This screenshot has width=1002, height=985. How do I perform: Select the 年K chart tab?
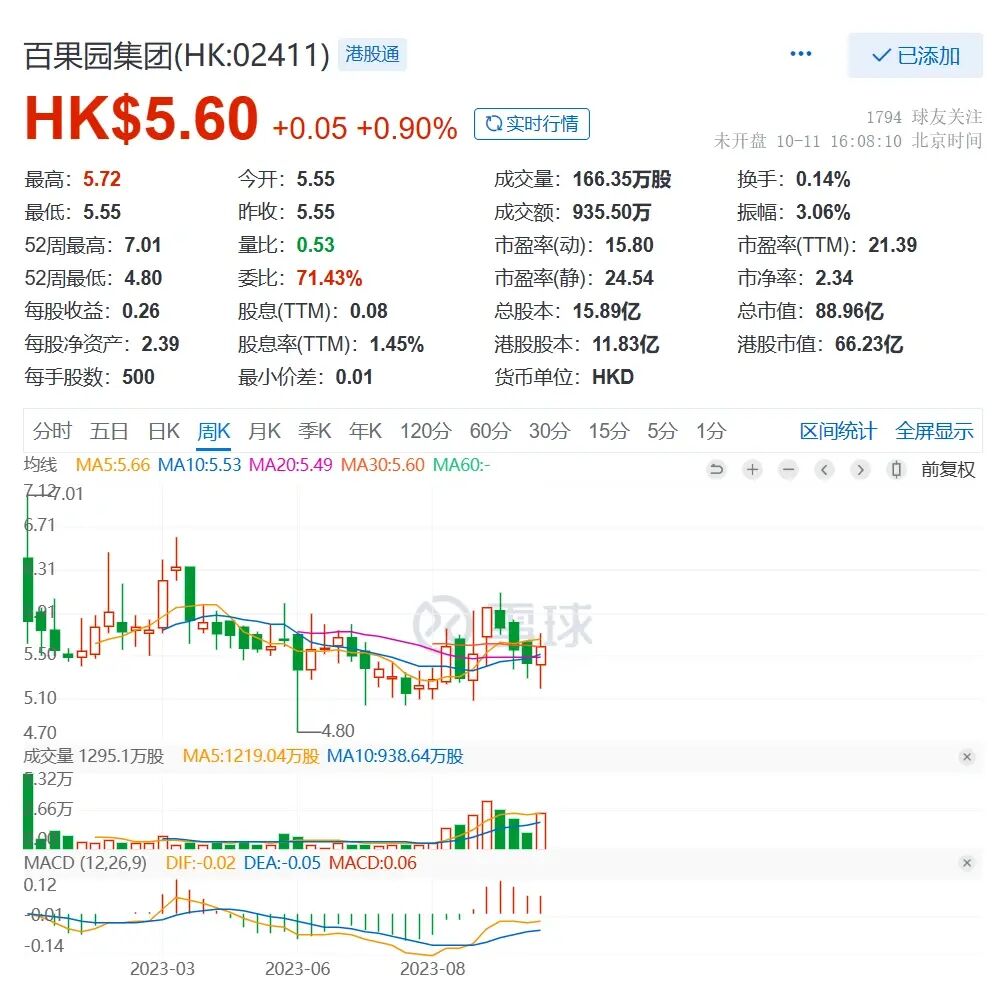coord(365,431)
